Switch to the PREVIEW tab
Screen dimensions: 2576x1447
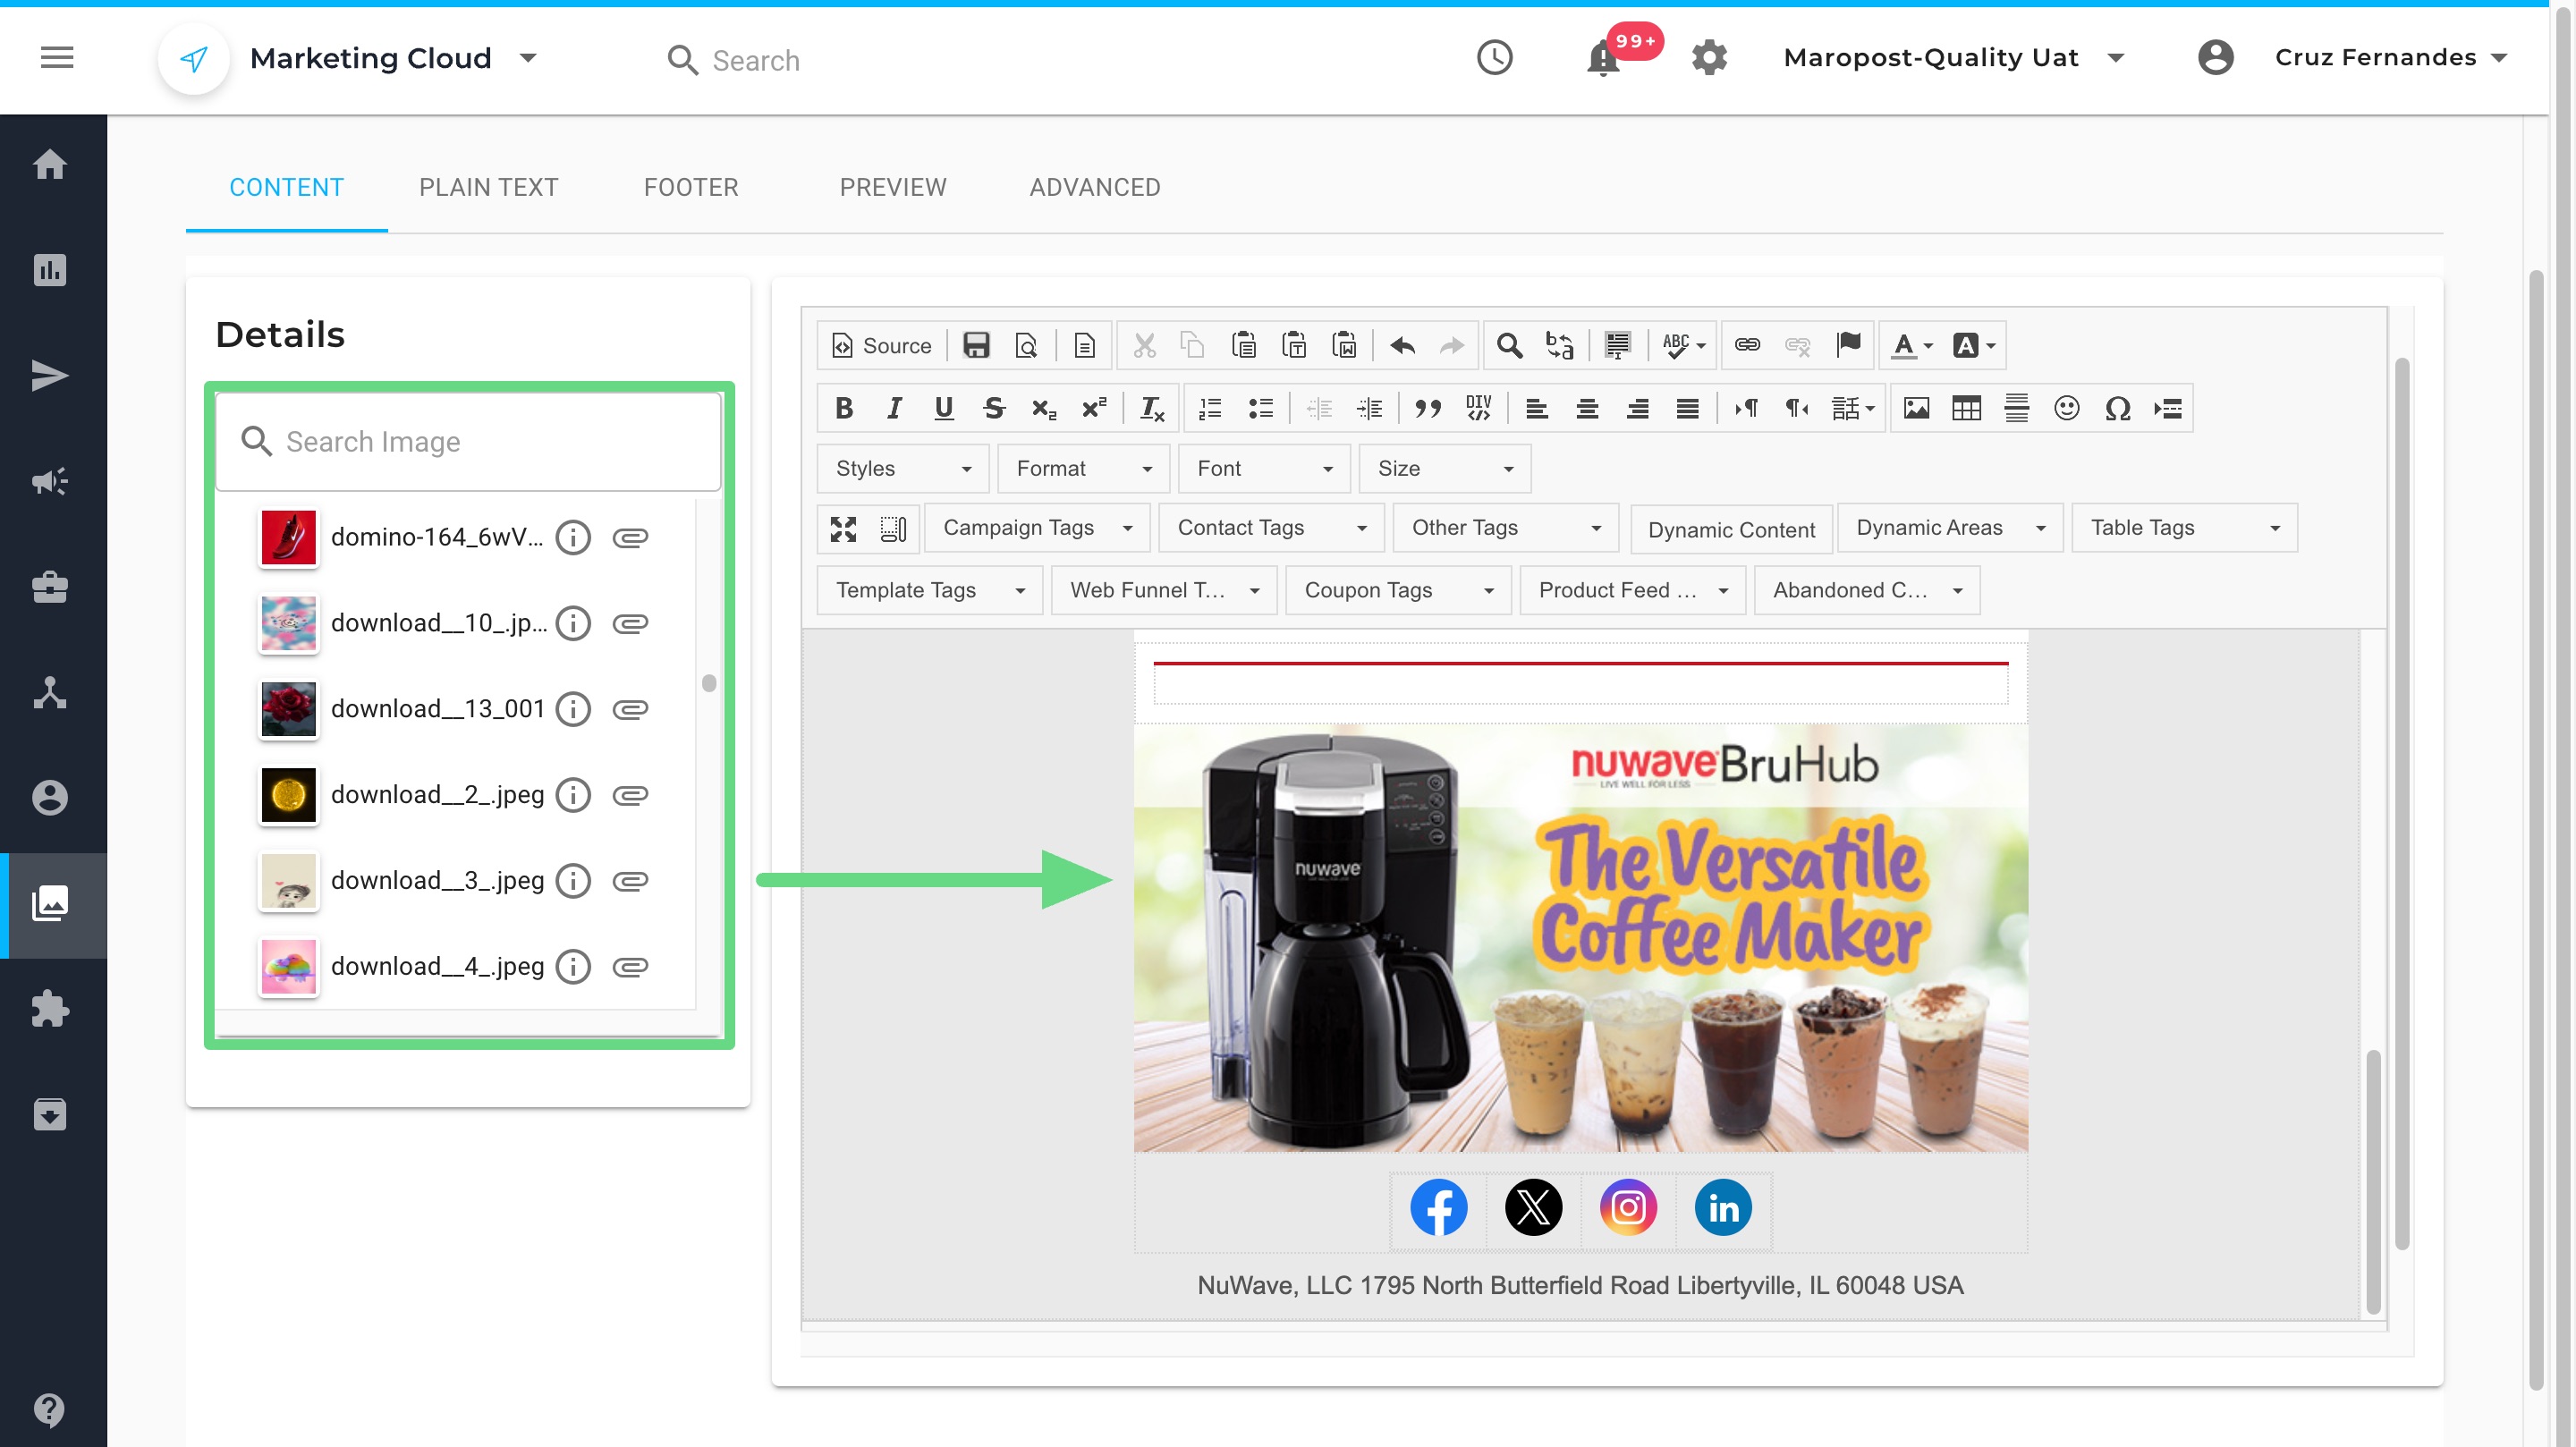coord(892,187)
